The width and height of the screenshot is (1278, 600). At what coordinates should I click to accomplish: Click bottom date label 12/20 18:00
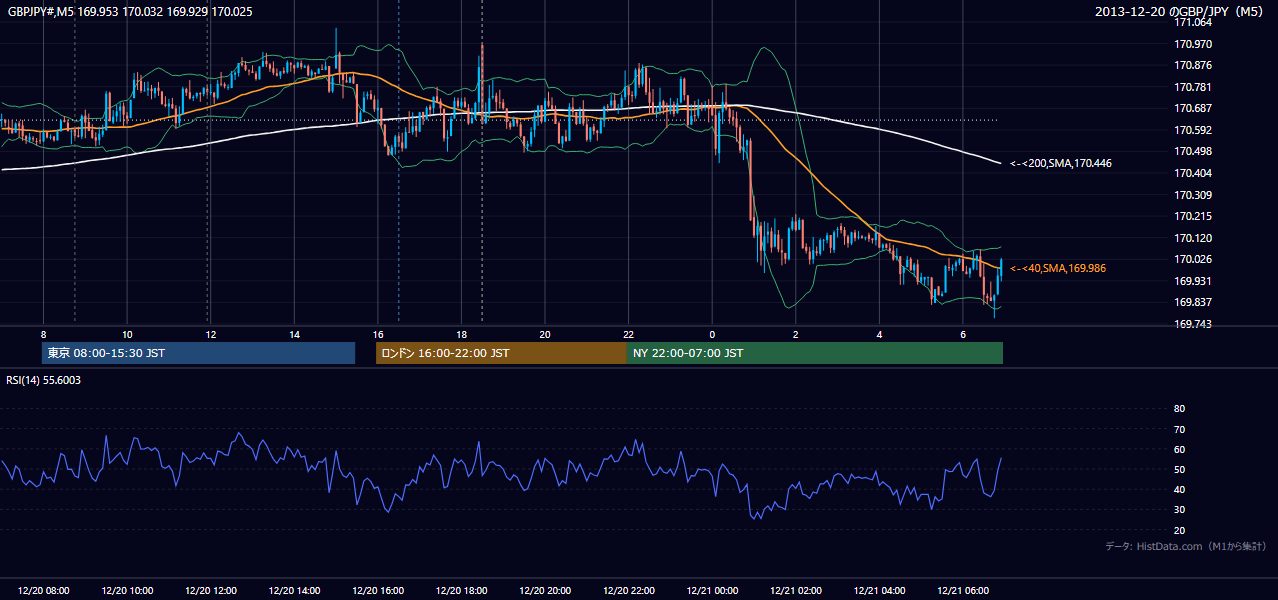(461, 591)
